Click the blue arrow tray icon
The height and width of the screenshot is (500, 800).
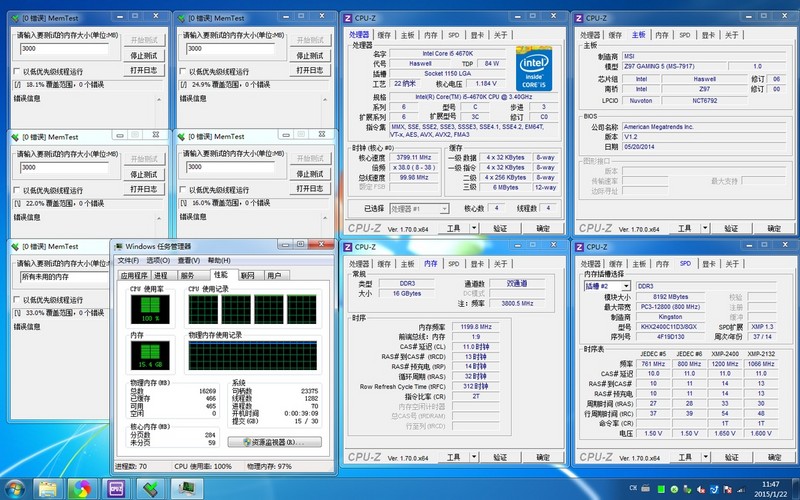(714, 489)
